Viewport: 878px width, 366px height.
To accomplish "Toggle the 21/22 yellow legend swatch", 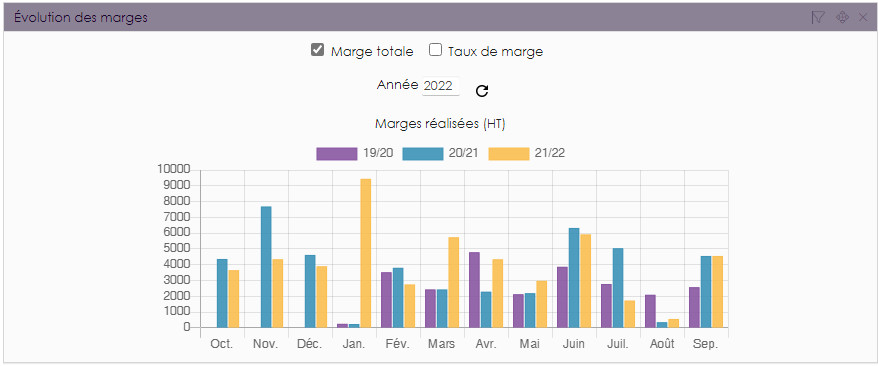I will (x=509, y=154).
